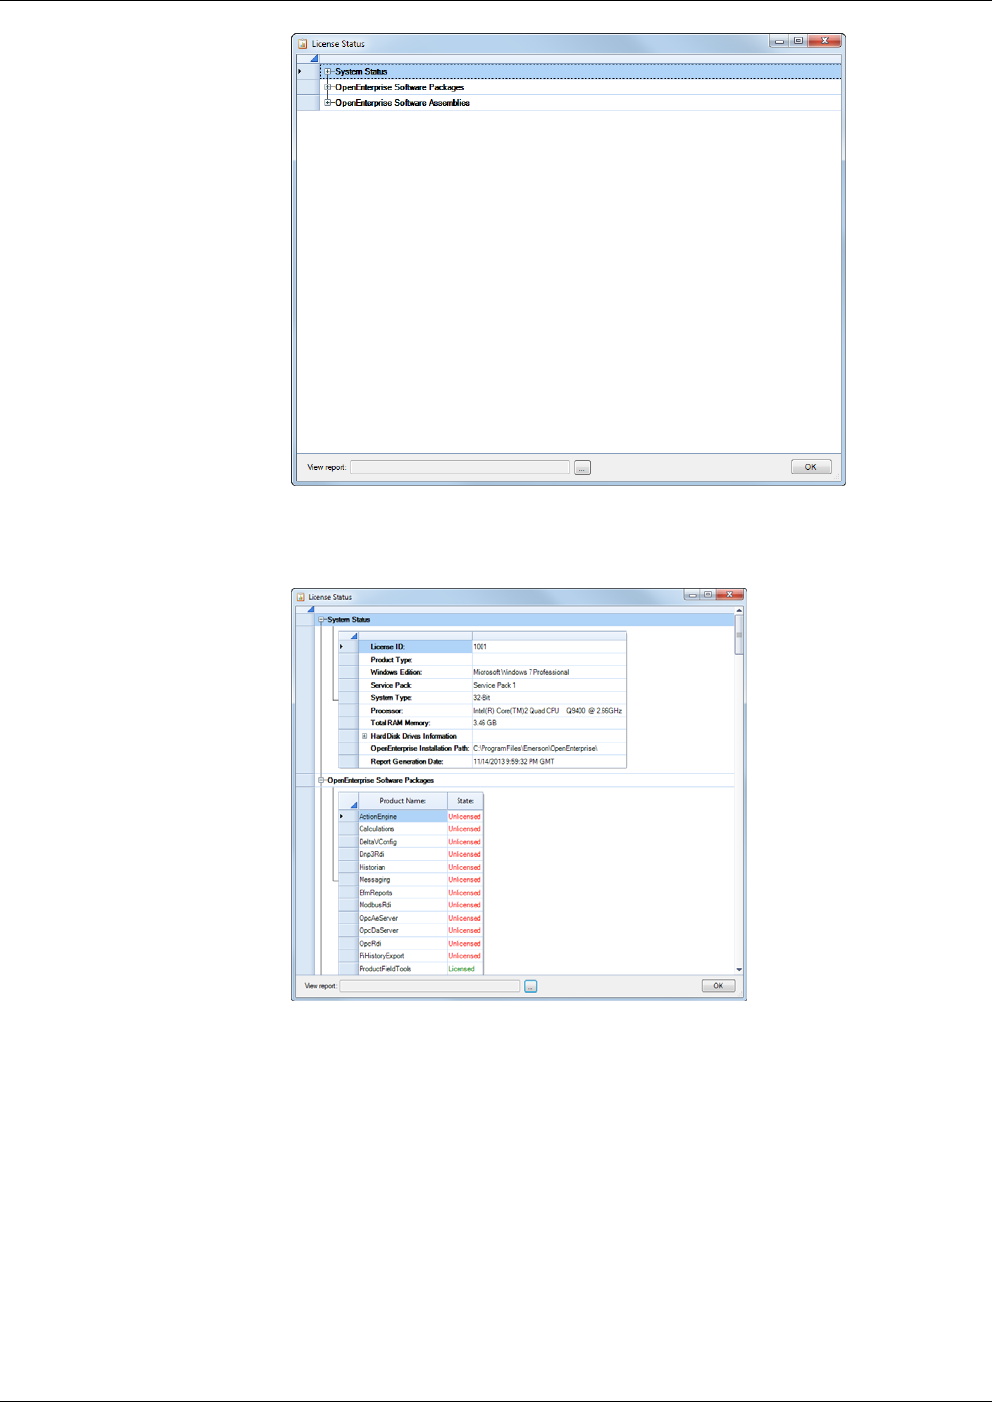
Task: Click select-all corner of License ID table
Action: (348, 635)
